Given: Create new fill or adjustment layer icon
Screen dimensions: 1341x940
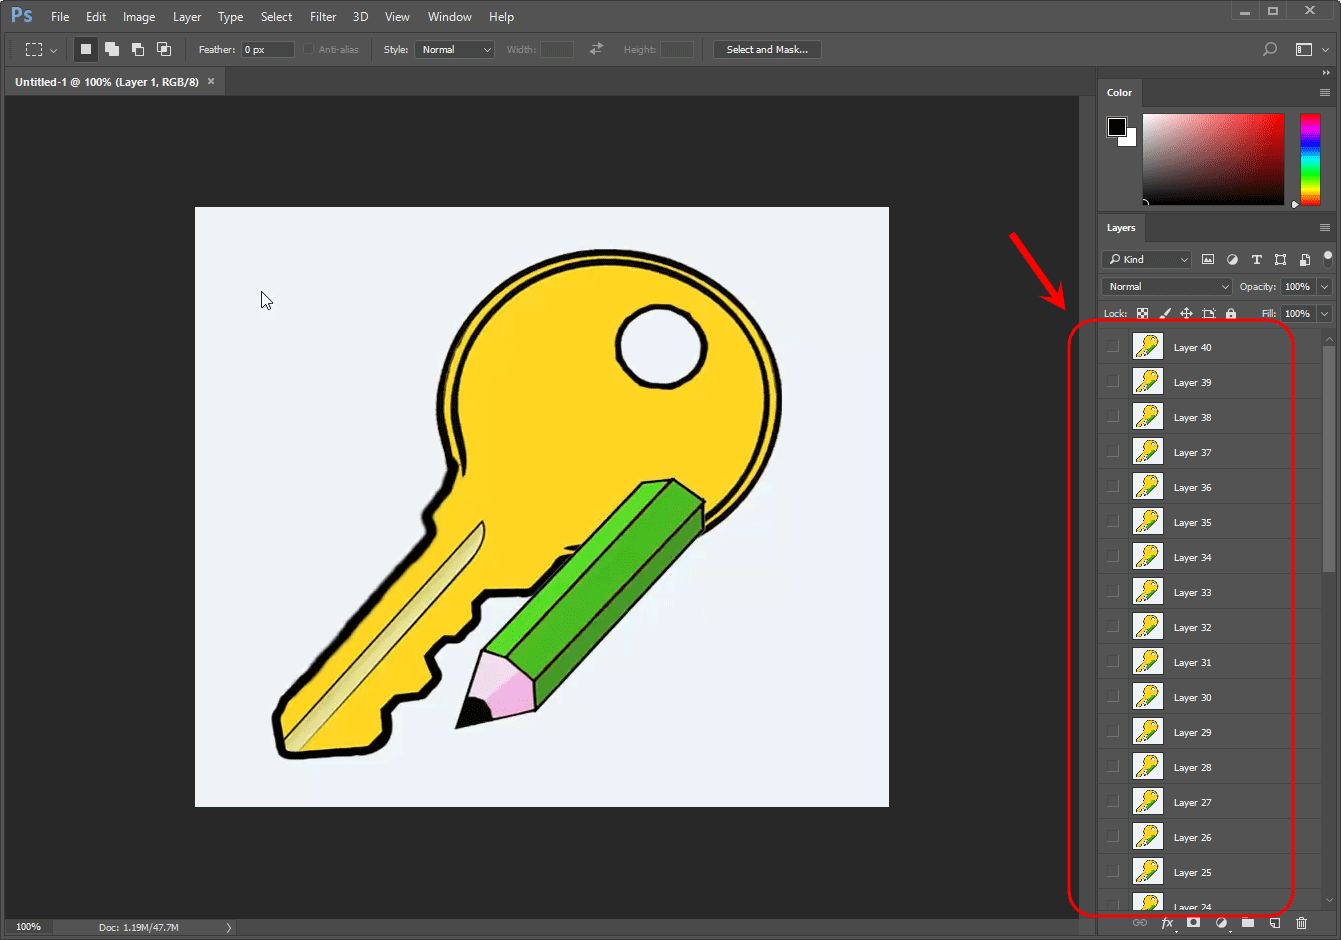Looking at the screenshot, I should click(1221, 923).
